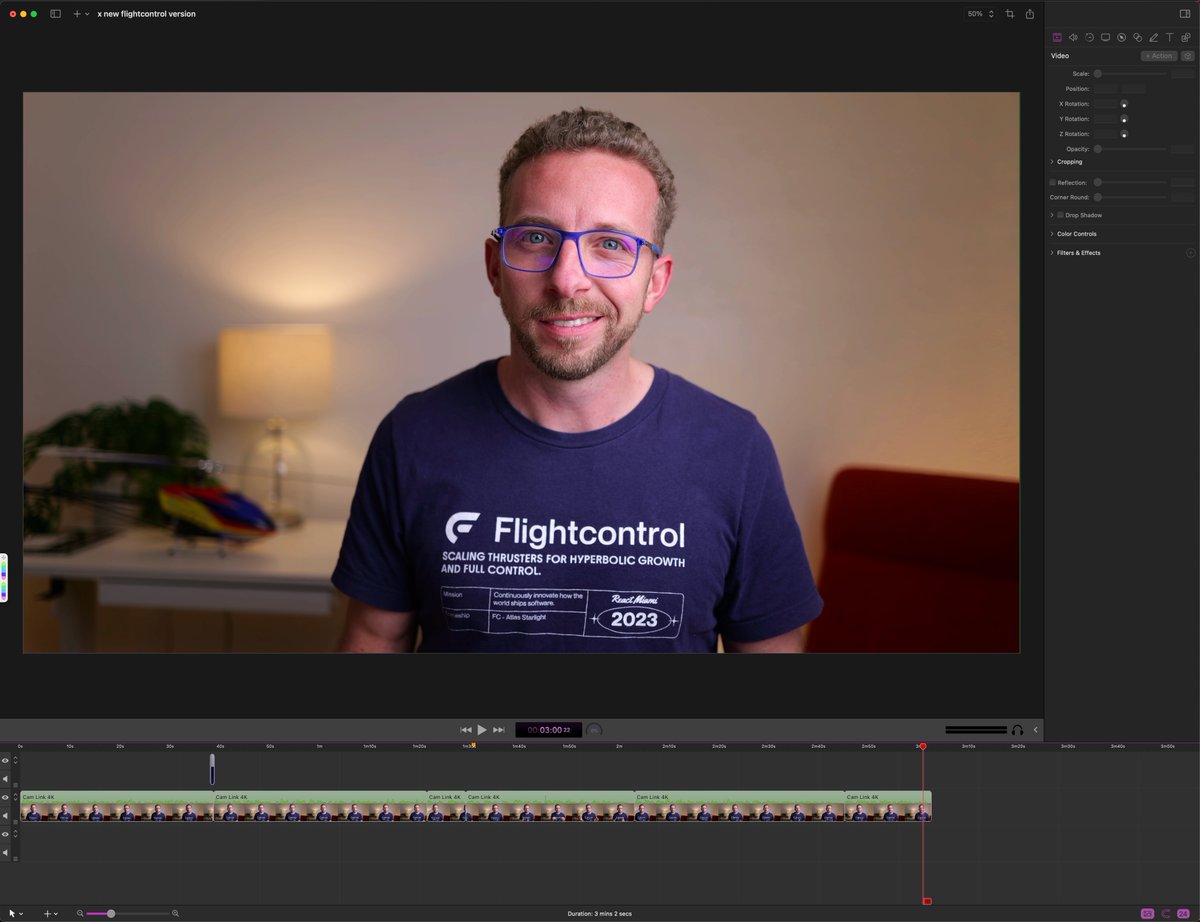Image resolution: width=1200 pixels, height=922 pixels.
Task: Click the Z Rotation dial
Action: (x=1124, y=134)
